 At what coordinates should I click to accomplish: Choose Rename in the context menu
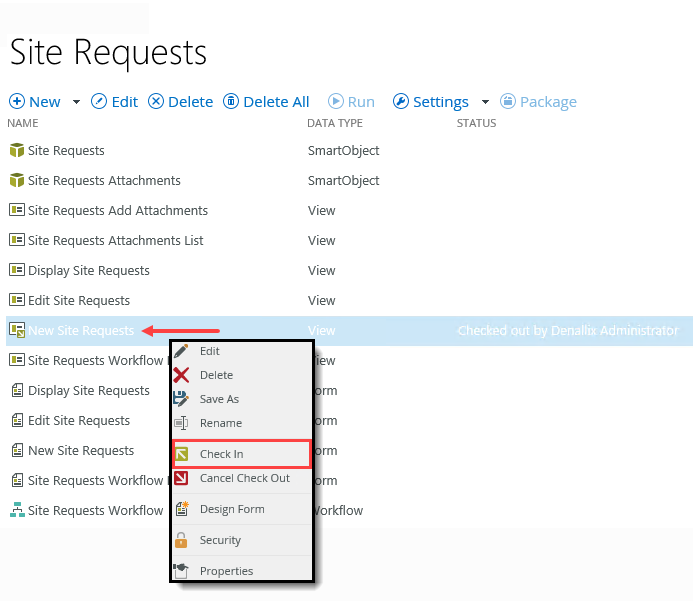pyautogui.click(x=220, y=423)
